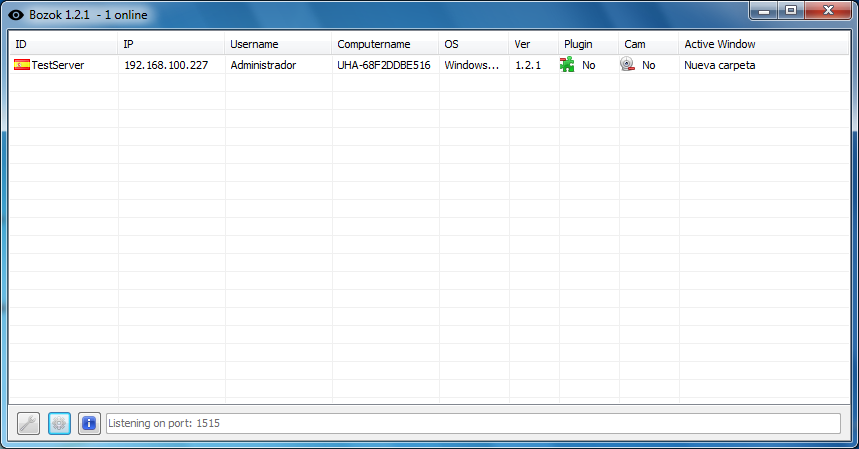859x449 pixels.
Task: Sort by the OS column header
Action: tap(474, 44)
